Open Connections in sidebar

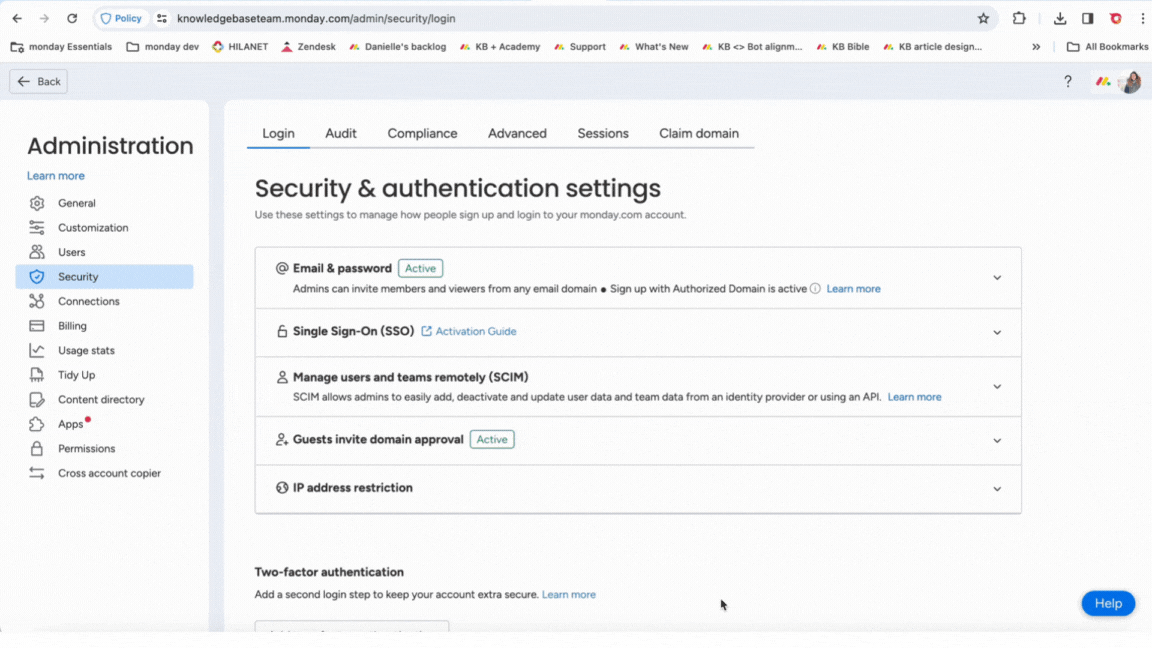pos(104,301)
